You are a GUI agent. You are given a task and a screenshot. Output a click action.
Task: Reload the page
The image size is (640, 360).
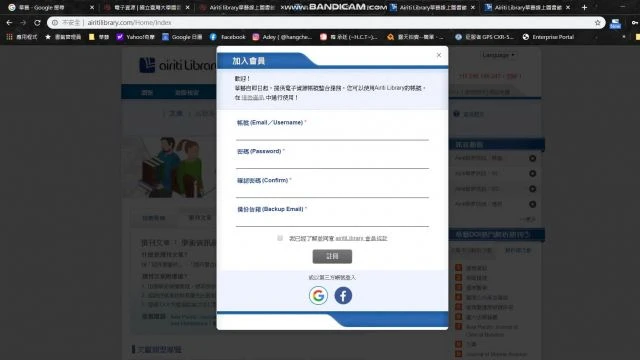coord(37,23)
